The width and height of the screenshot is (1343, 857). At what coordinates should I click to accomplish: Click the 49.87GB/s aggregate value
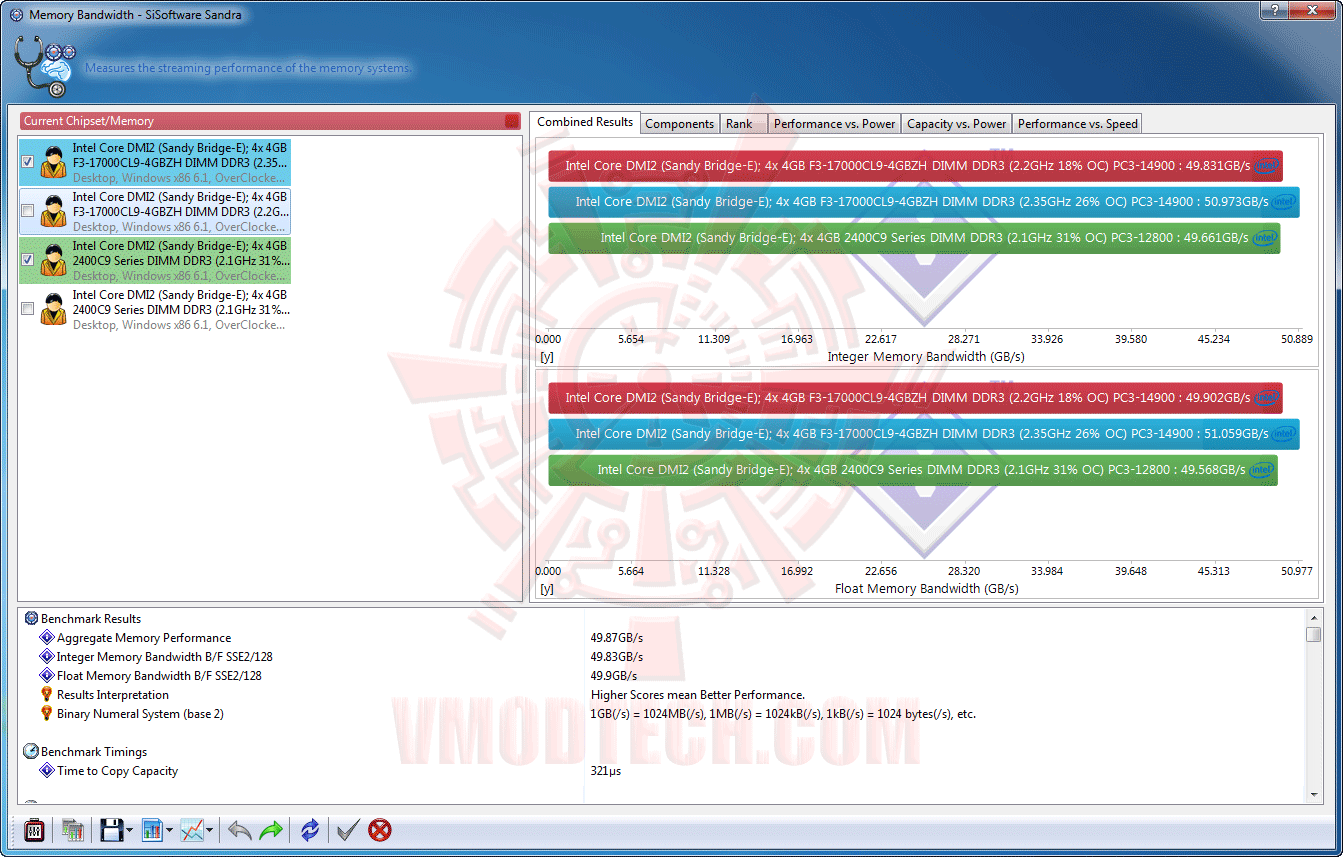coord(617,638)
